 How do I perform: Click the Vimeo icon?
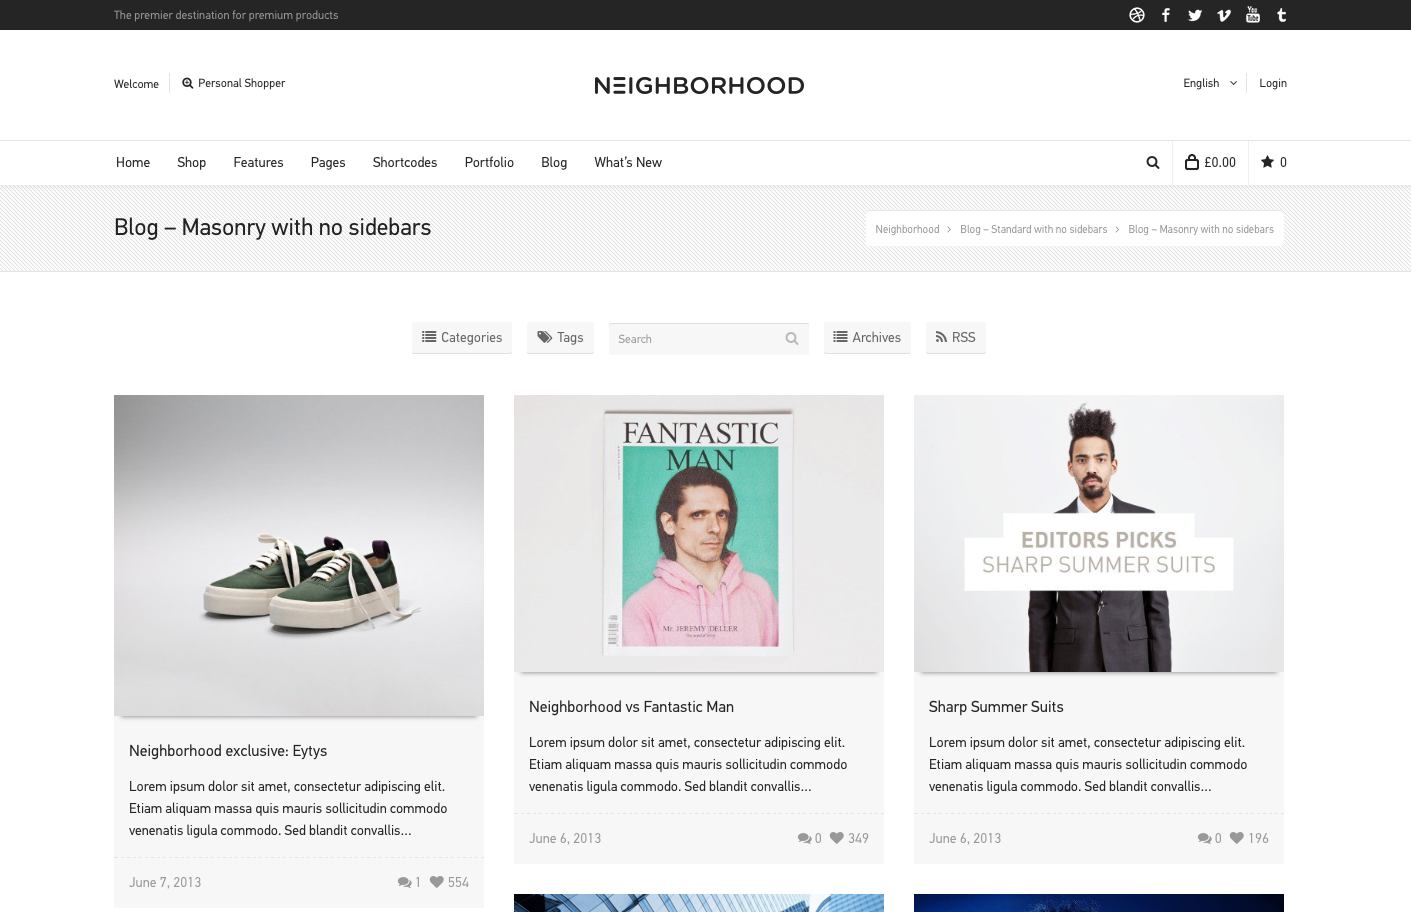[x=1223, y=15]
